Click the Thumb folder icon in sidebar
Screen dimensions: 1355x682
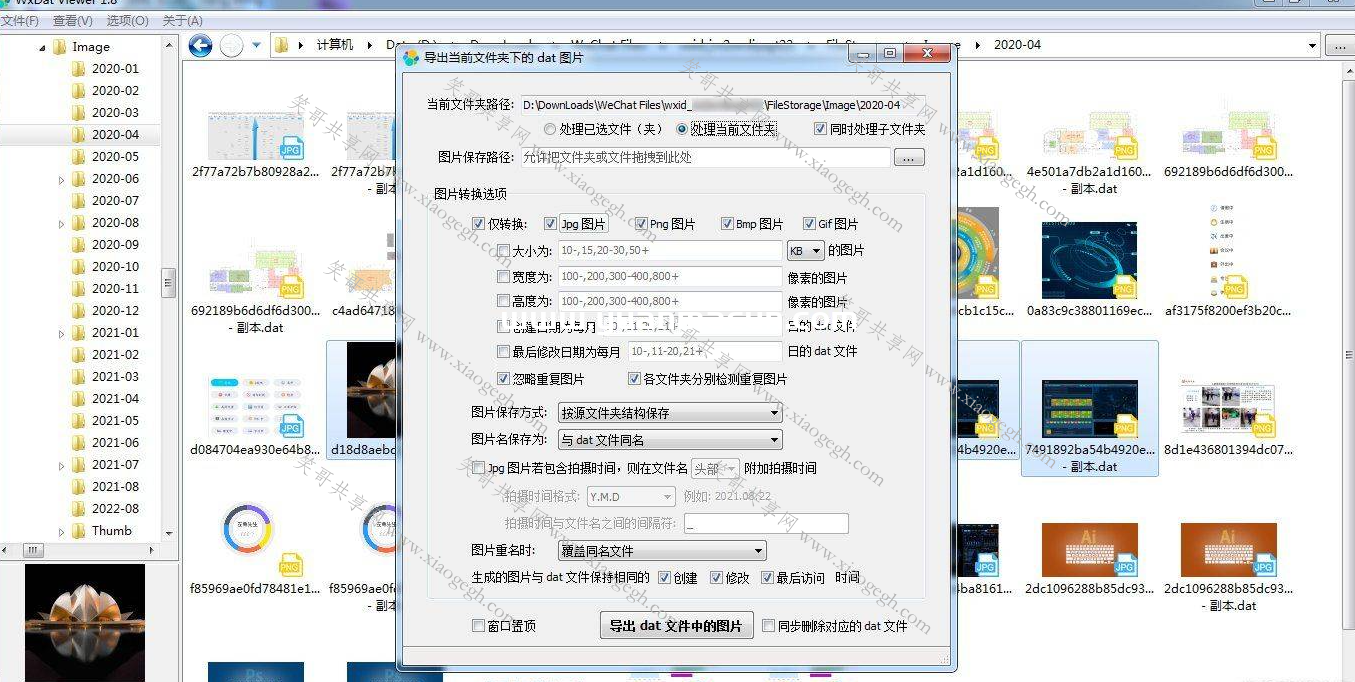coord(78,531)
